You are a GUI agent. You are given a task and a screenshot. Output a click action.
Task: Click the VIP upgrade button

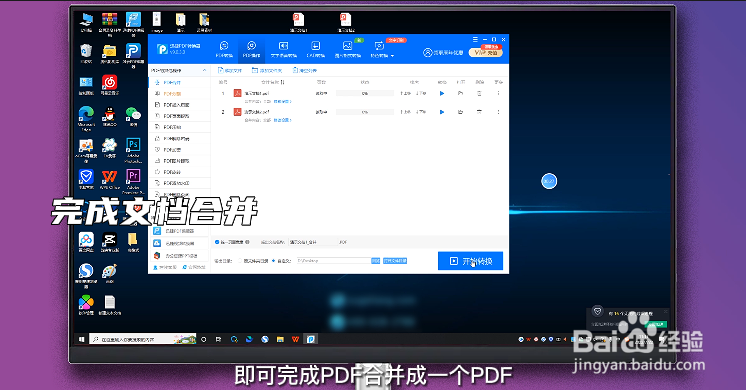pyautogui.click(x=486, y=52)
